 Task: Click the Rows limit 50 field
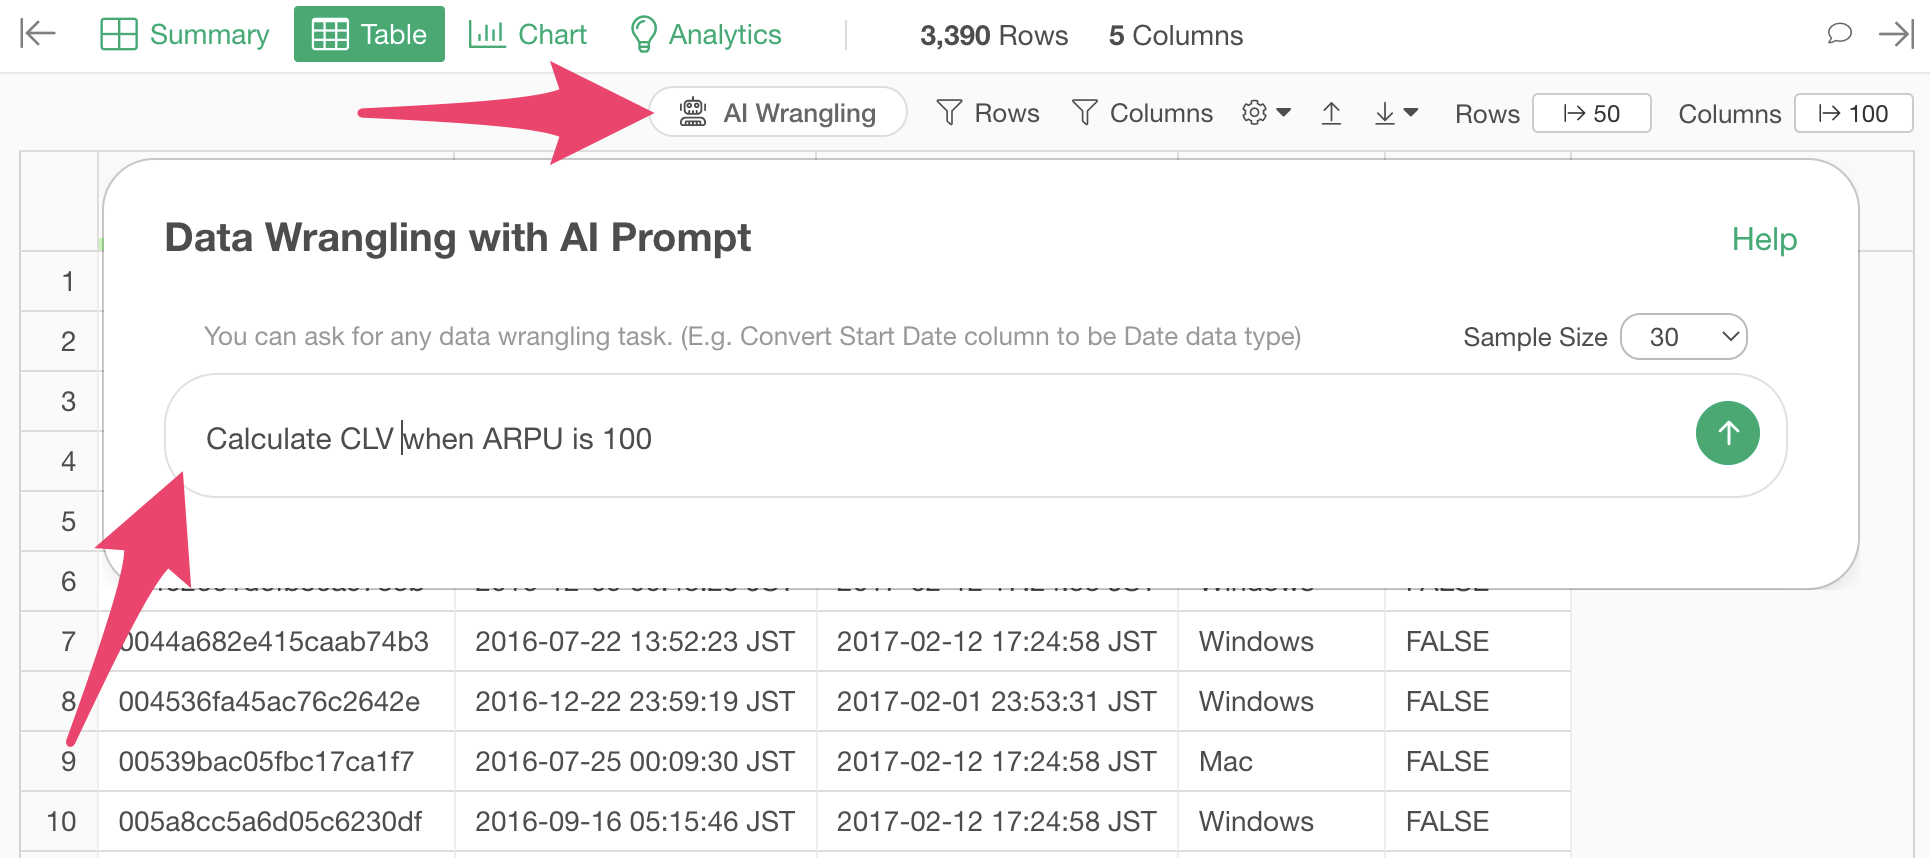1591,113
